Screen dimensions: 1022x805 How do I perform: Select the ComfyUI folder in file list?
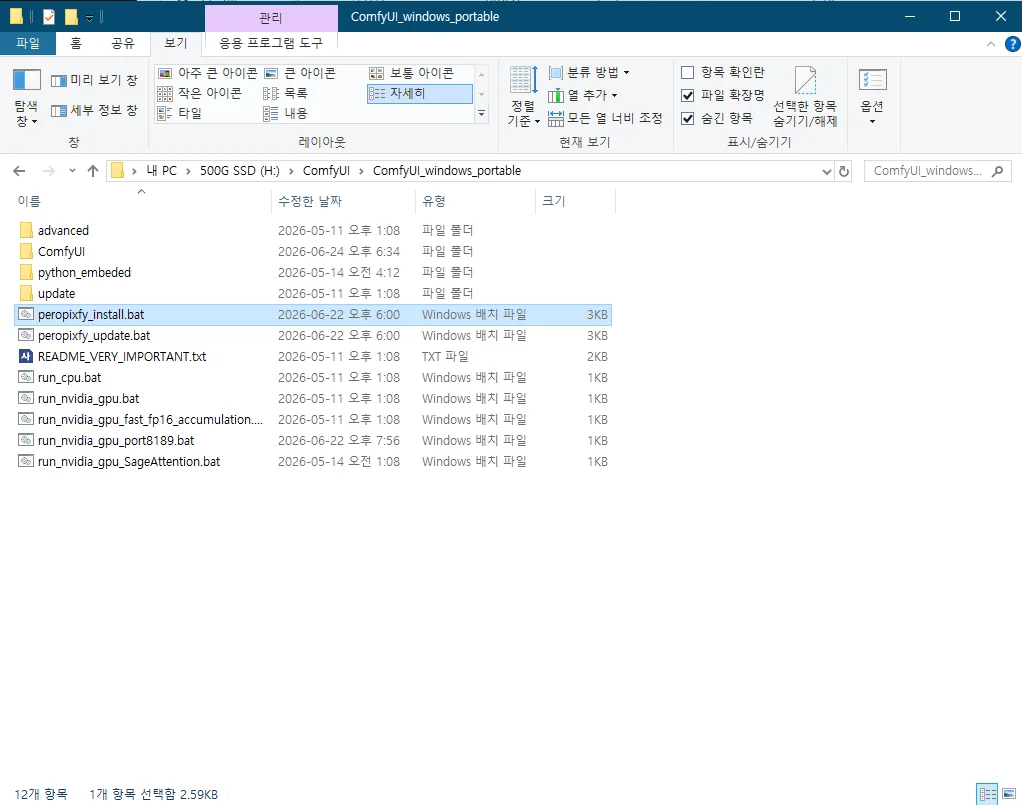click(x=312, y=252)
